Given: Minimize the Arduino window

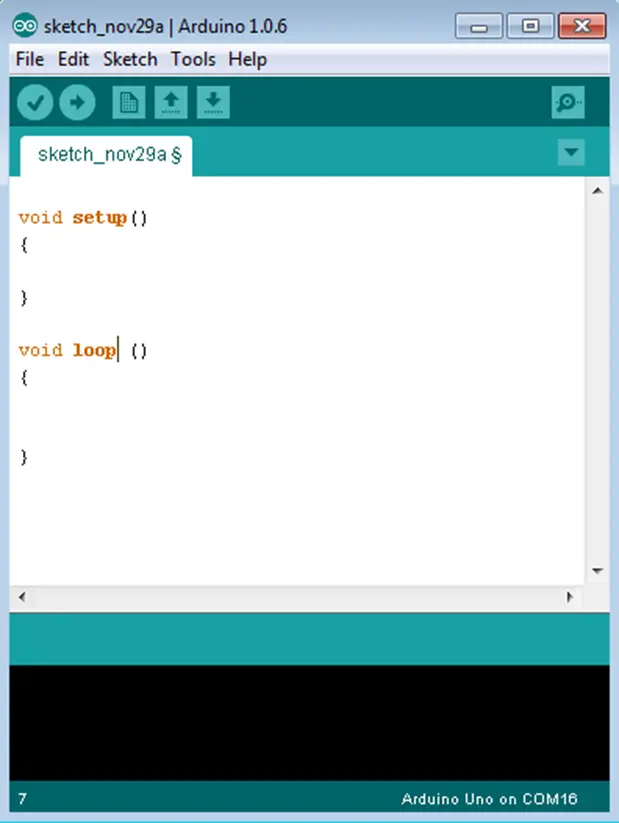Looking at the screenshot, I should [479, 26].
